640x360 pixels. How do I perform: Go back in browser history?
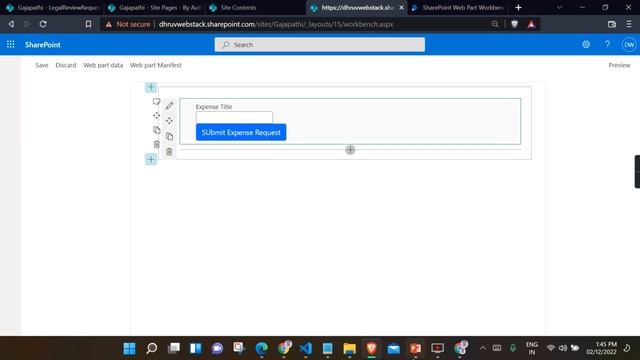pyautogui.click(x=11, y=24)
